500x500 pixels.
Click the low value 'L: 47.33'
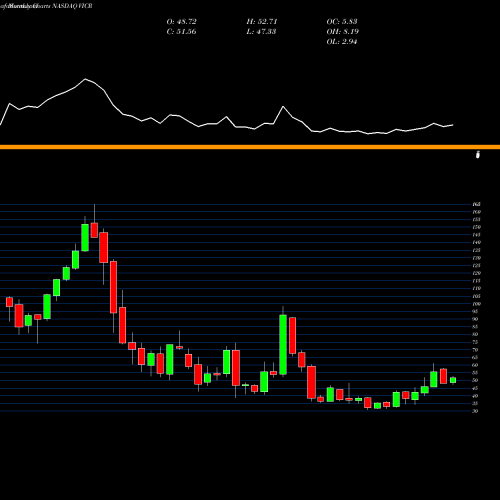coord(261,32)
